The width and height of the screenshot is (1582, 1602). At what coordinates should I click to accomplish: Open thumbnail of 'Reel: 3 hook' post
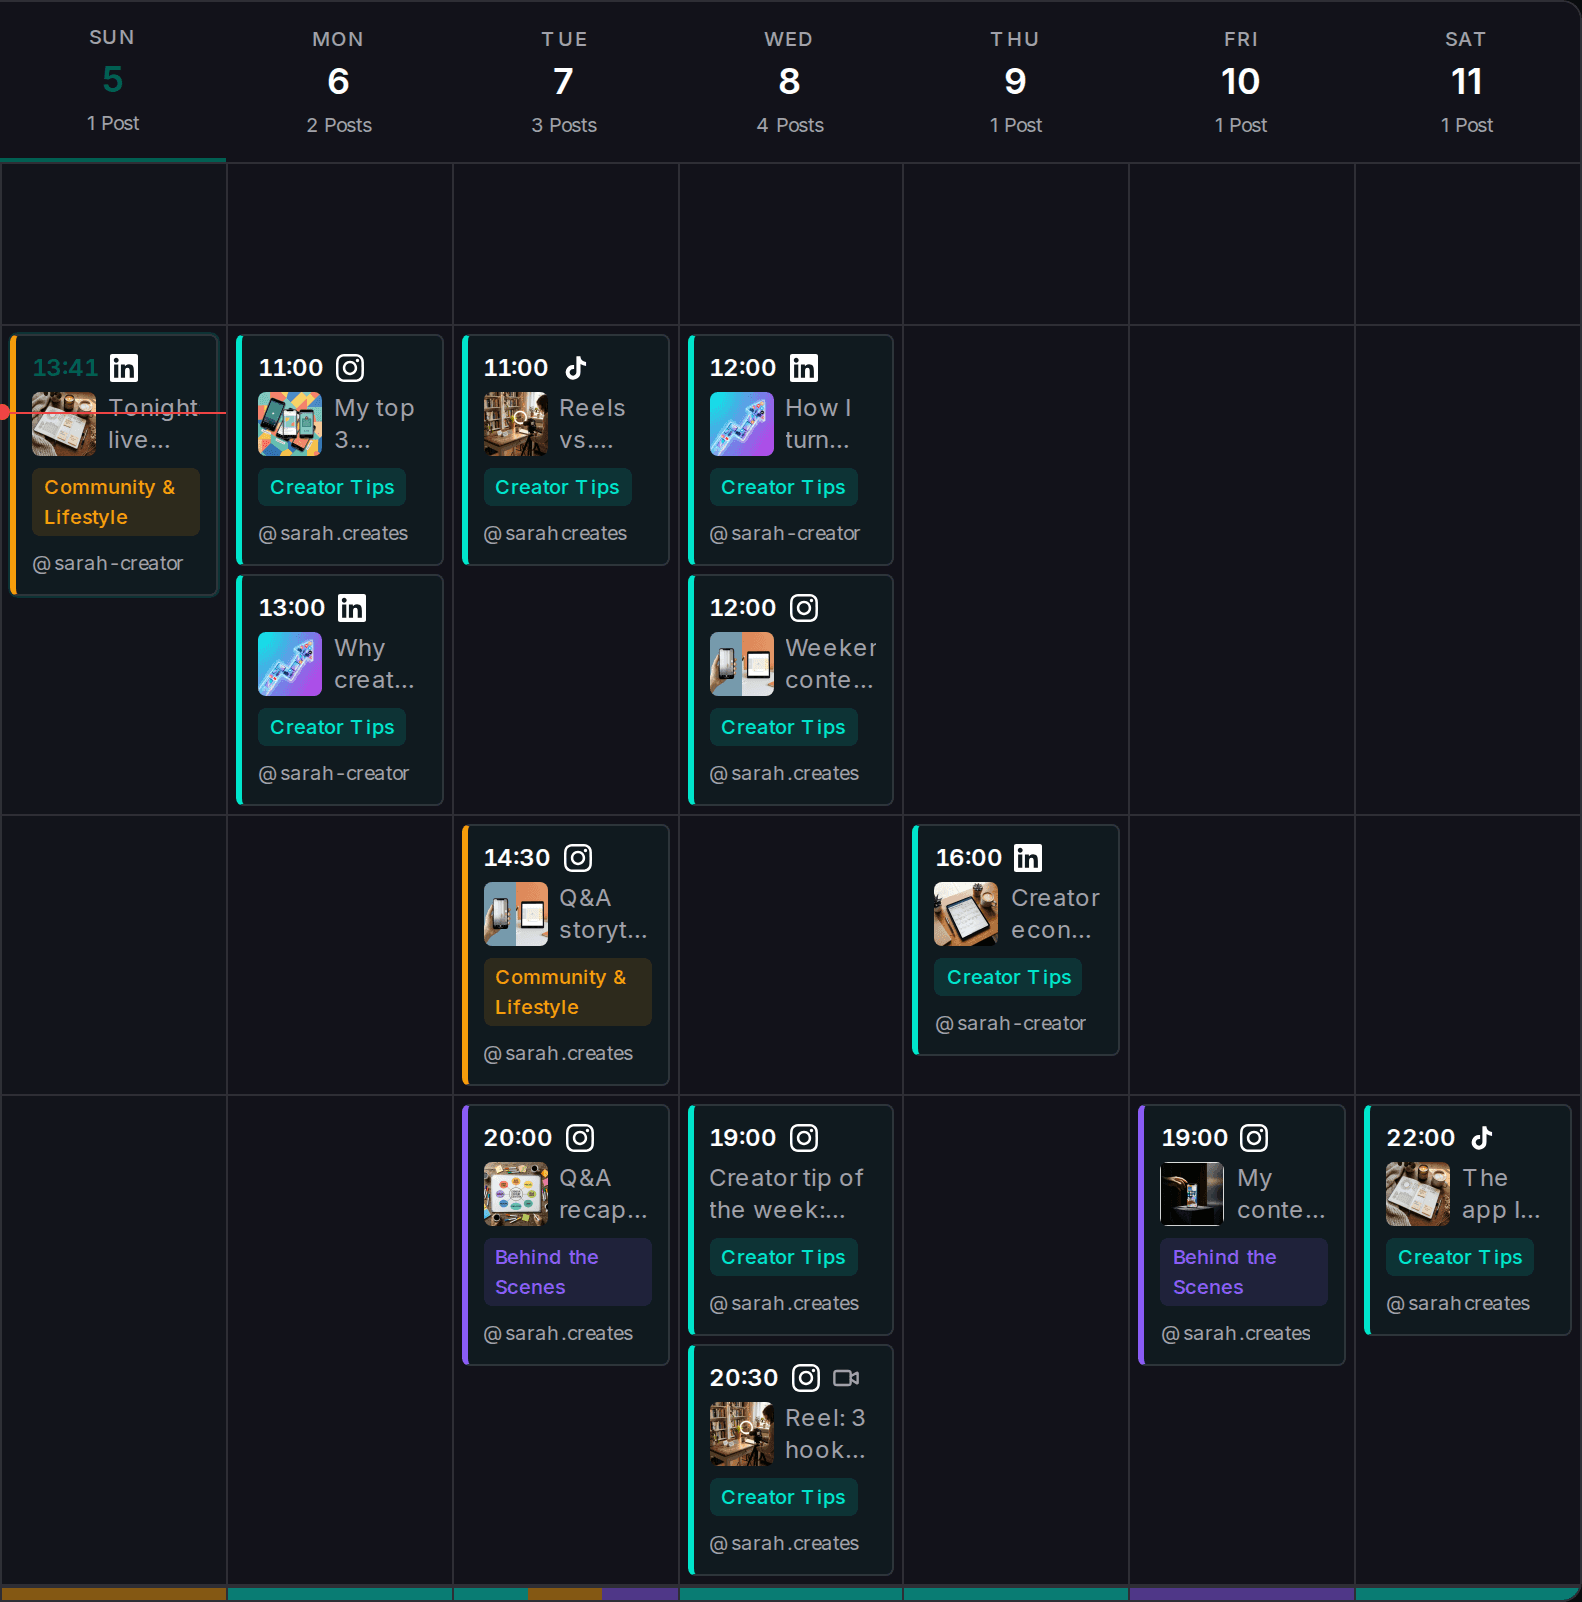pyautogui.click(x=742, y=1434)
